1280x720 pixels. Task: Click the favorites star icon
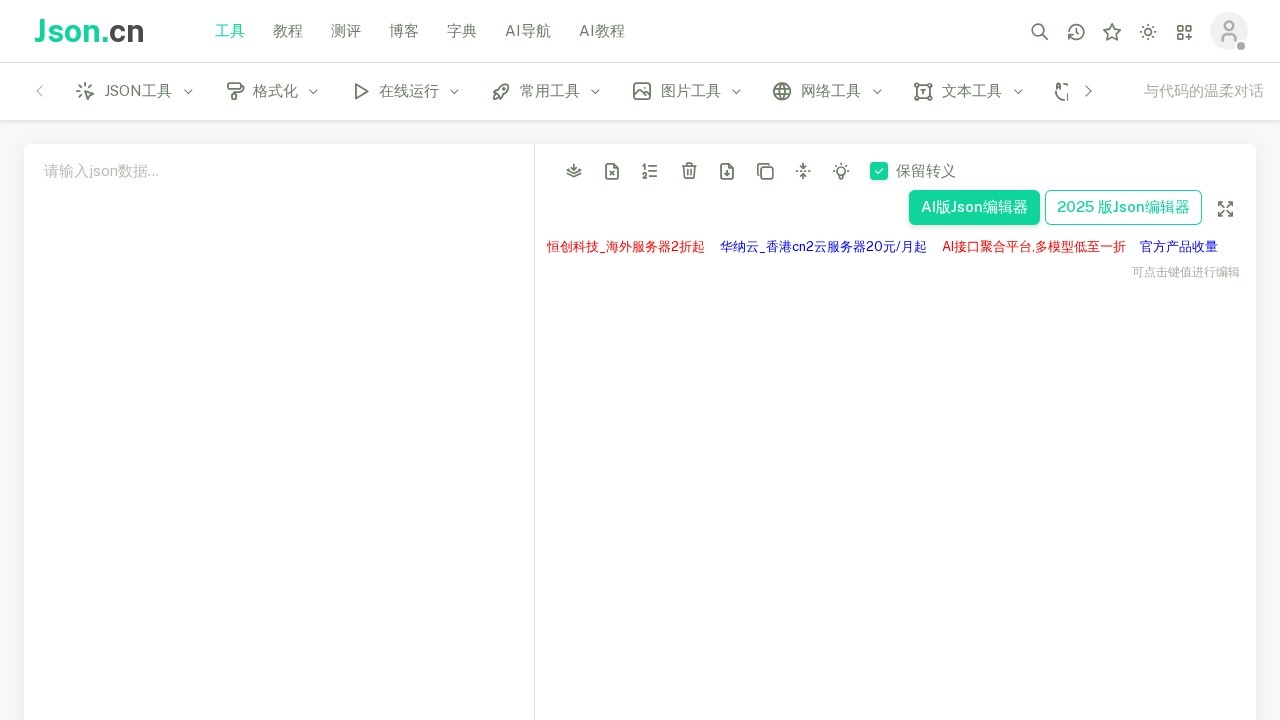click(1112, 32)
